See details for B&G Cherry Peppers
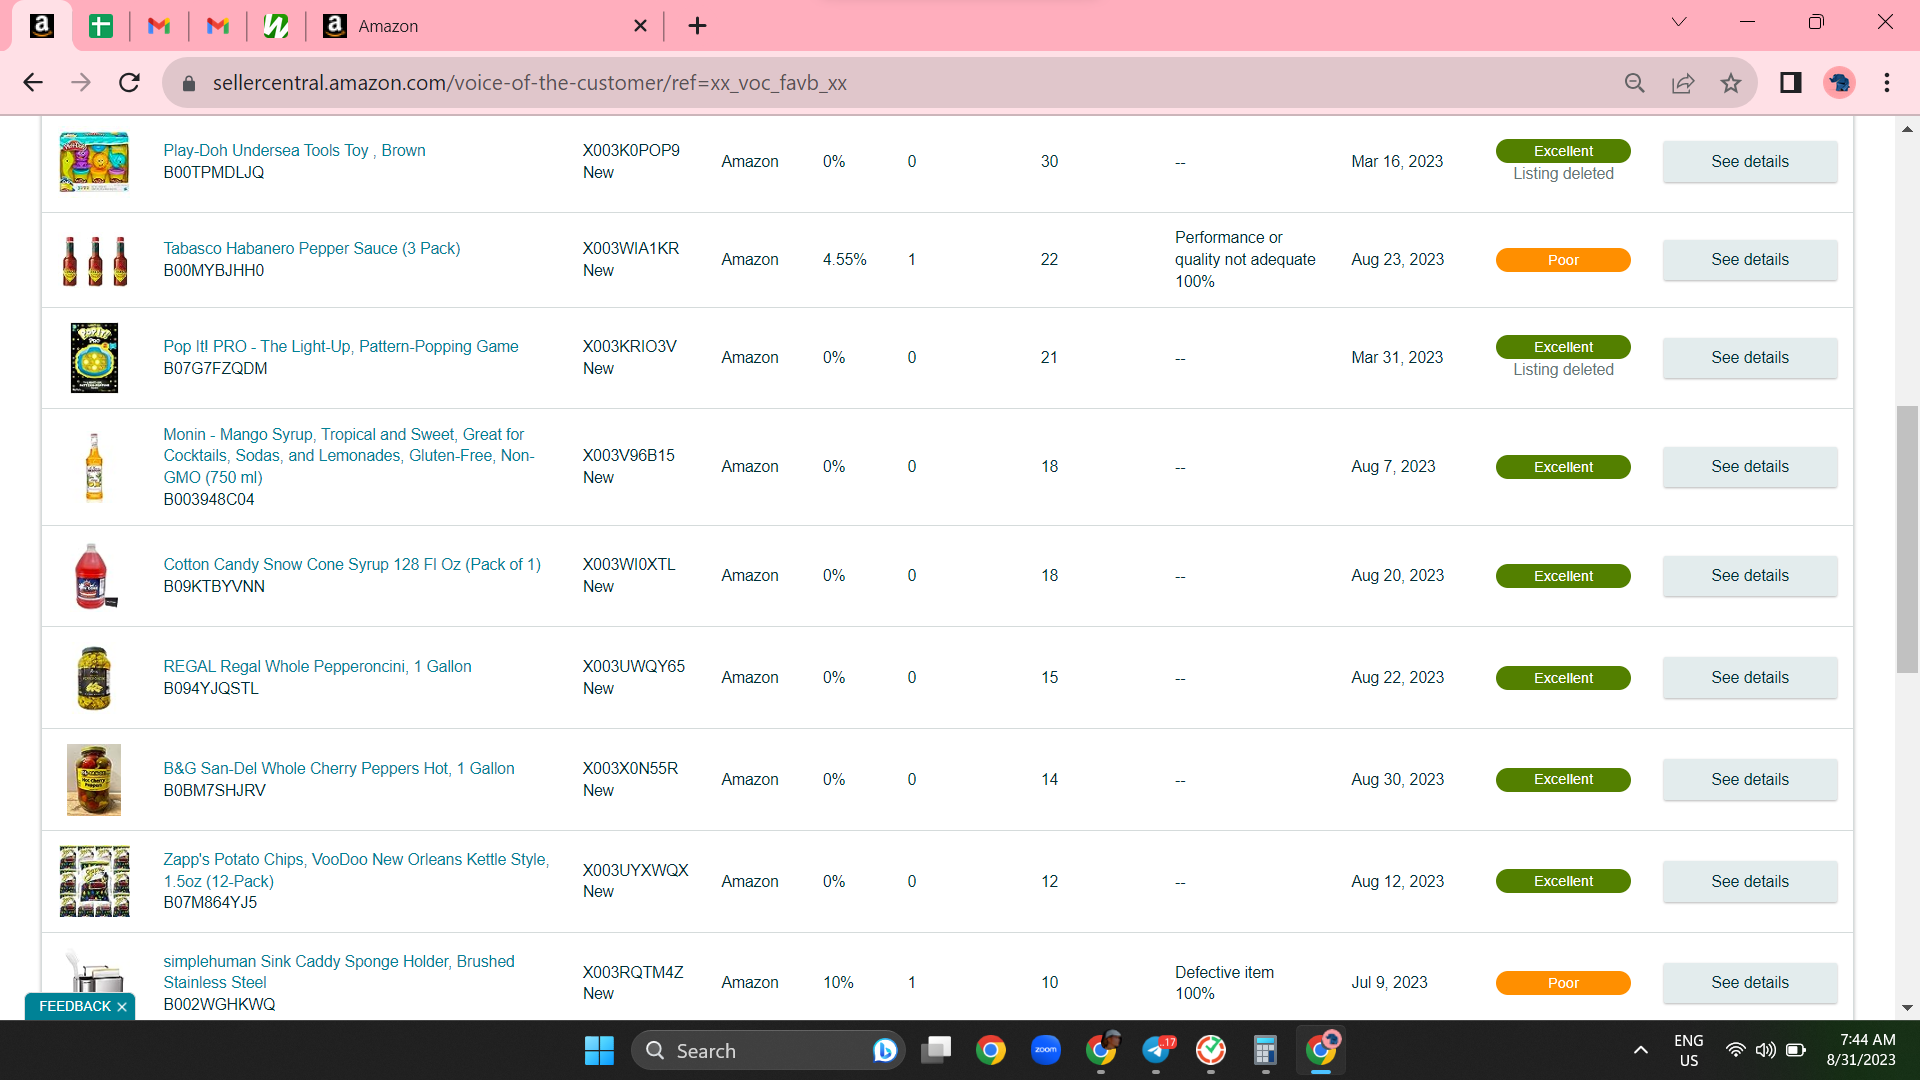This screenshot has height=1080, width=1920. (x=1750, y=779)
